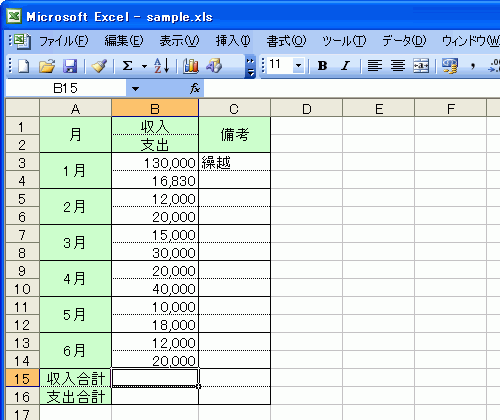Select the 1月 merged cell
Image resolution: width=500 pixels, height=420 pixels.
(x=76, y=171)
